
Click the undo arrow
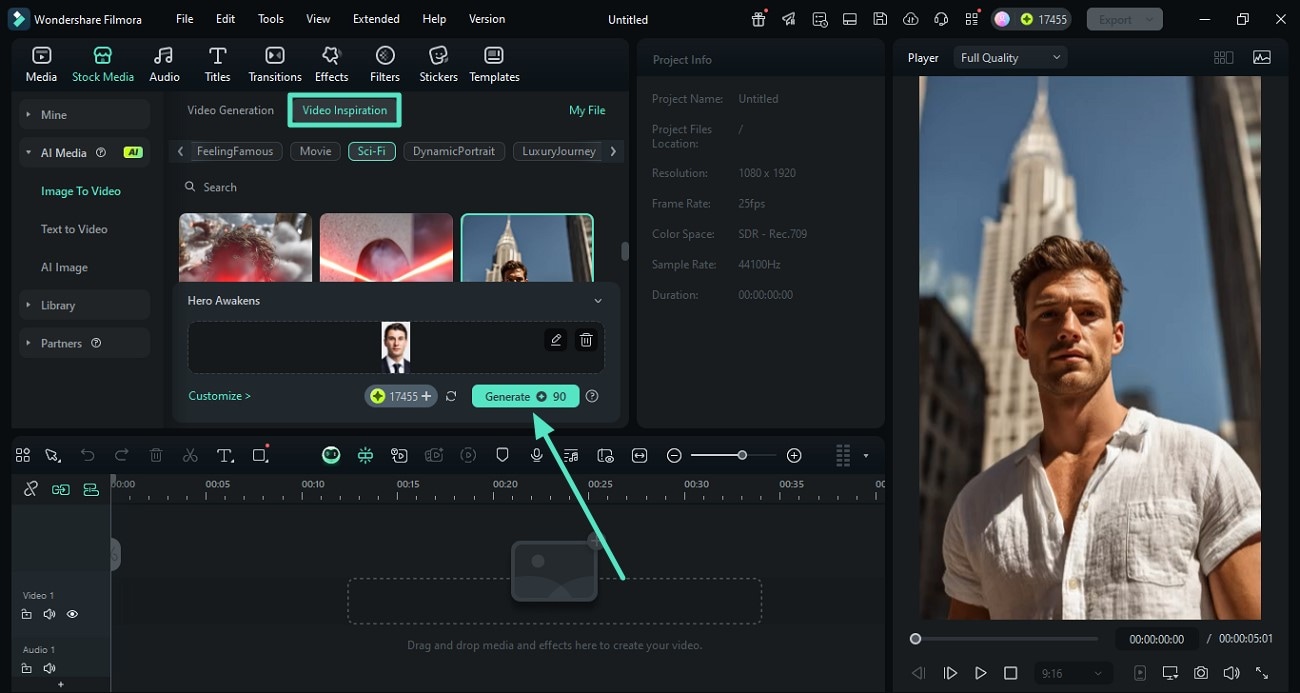point(87,455)
